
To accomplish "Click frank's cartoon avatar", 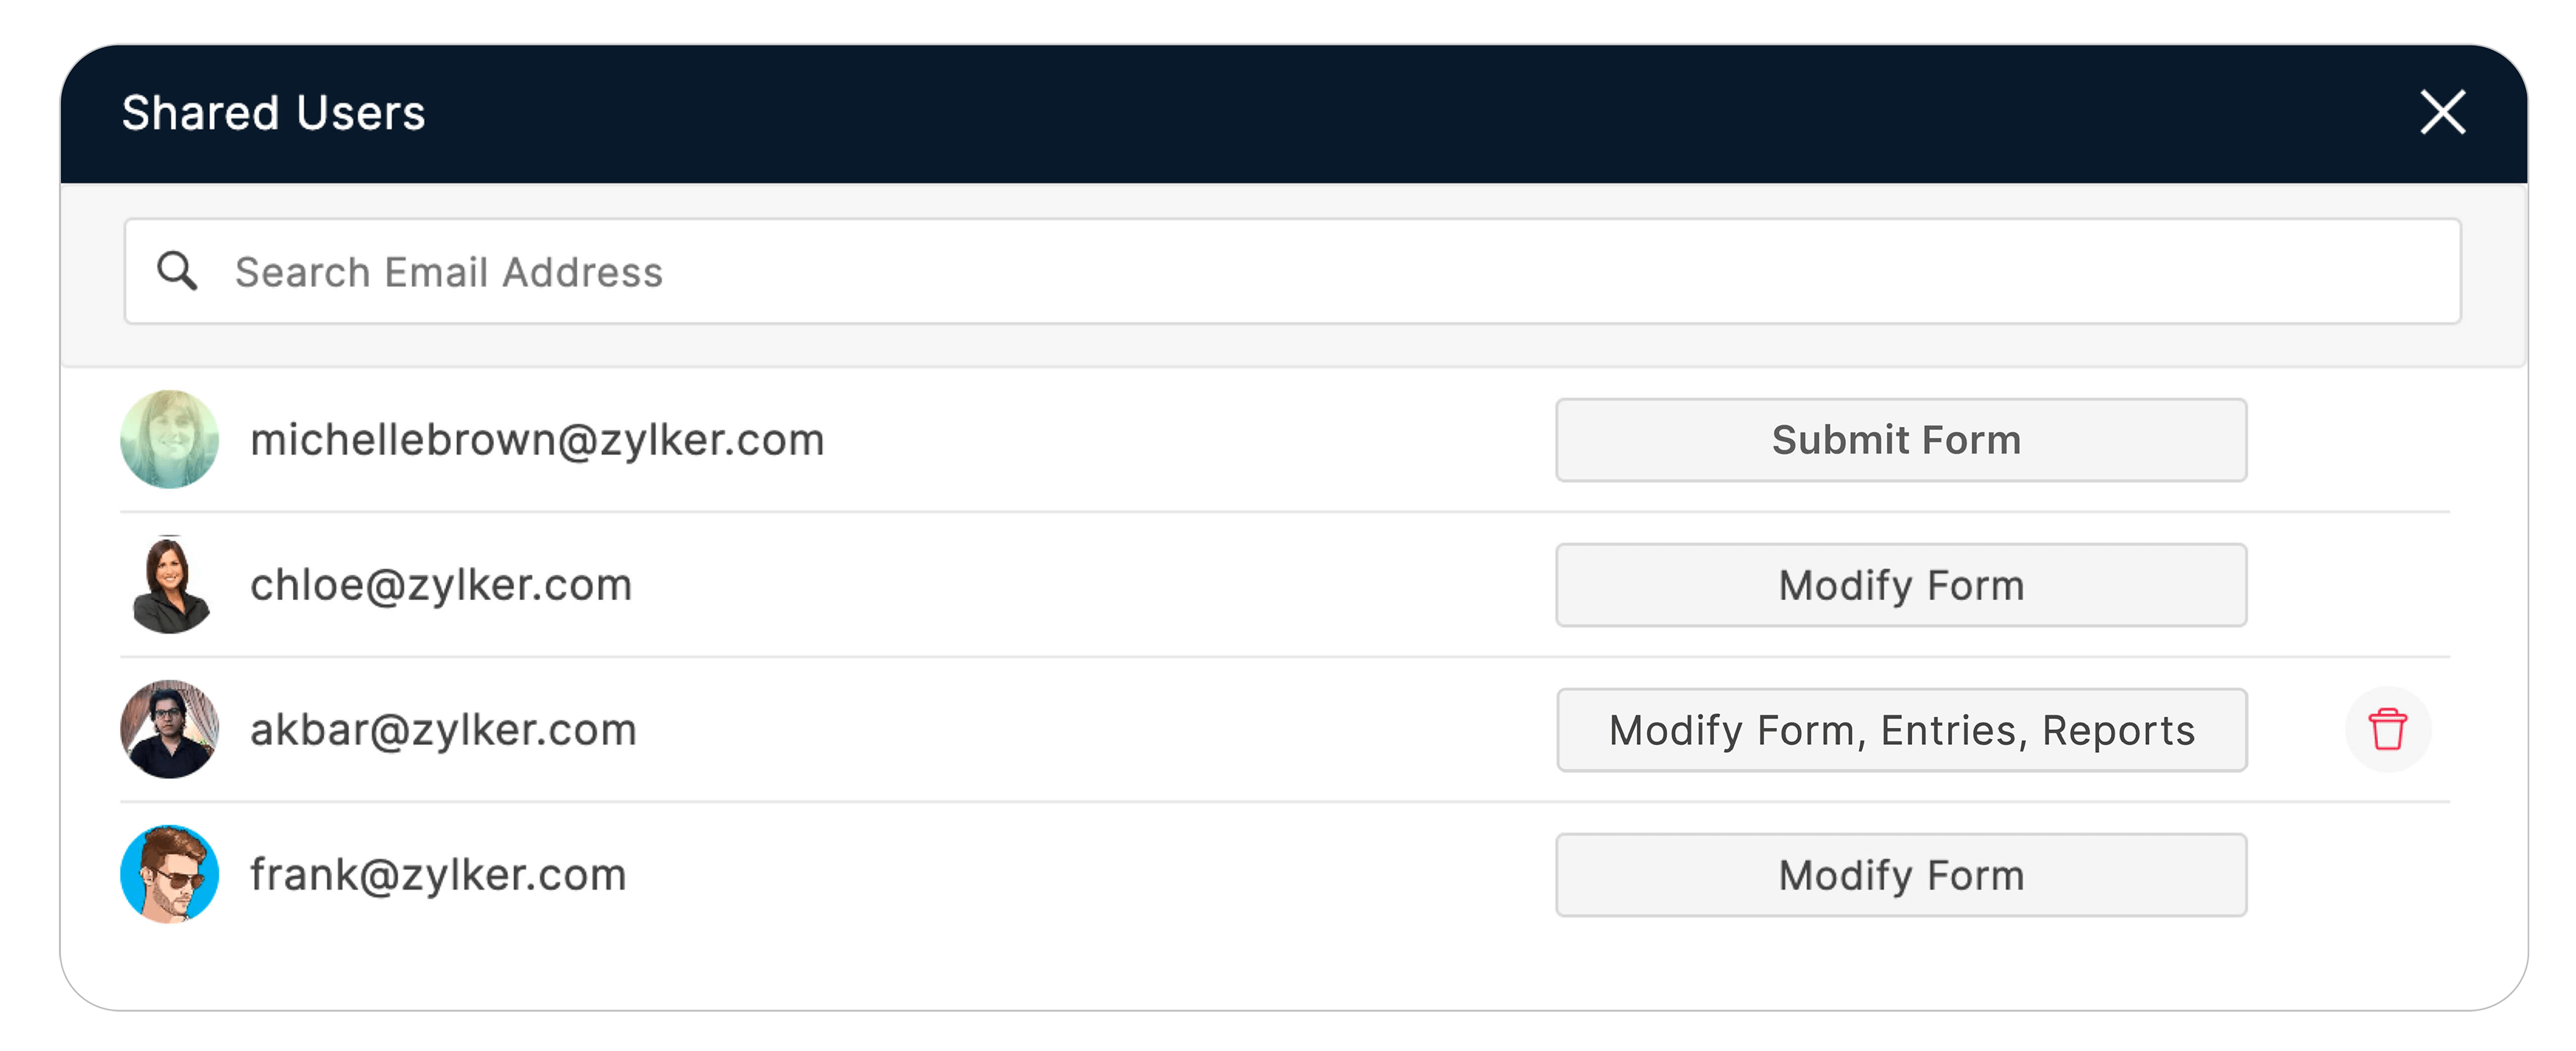I will point(169,874).
